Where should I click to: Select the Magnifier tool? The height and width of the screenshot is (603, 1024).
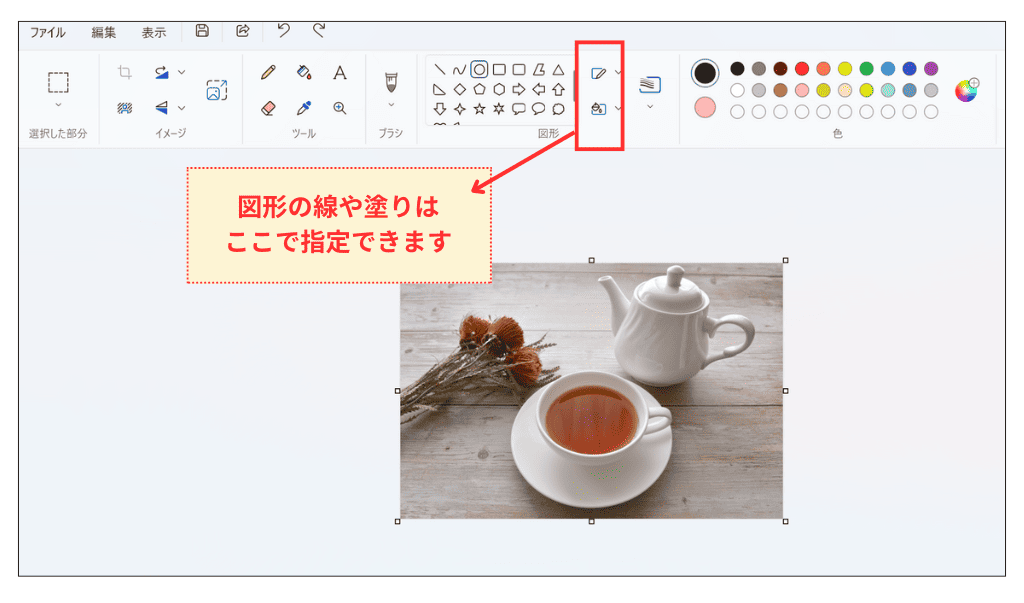[340, 108]
